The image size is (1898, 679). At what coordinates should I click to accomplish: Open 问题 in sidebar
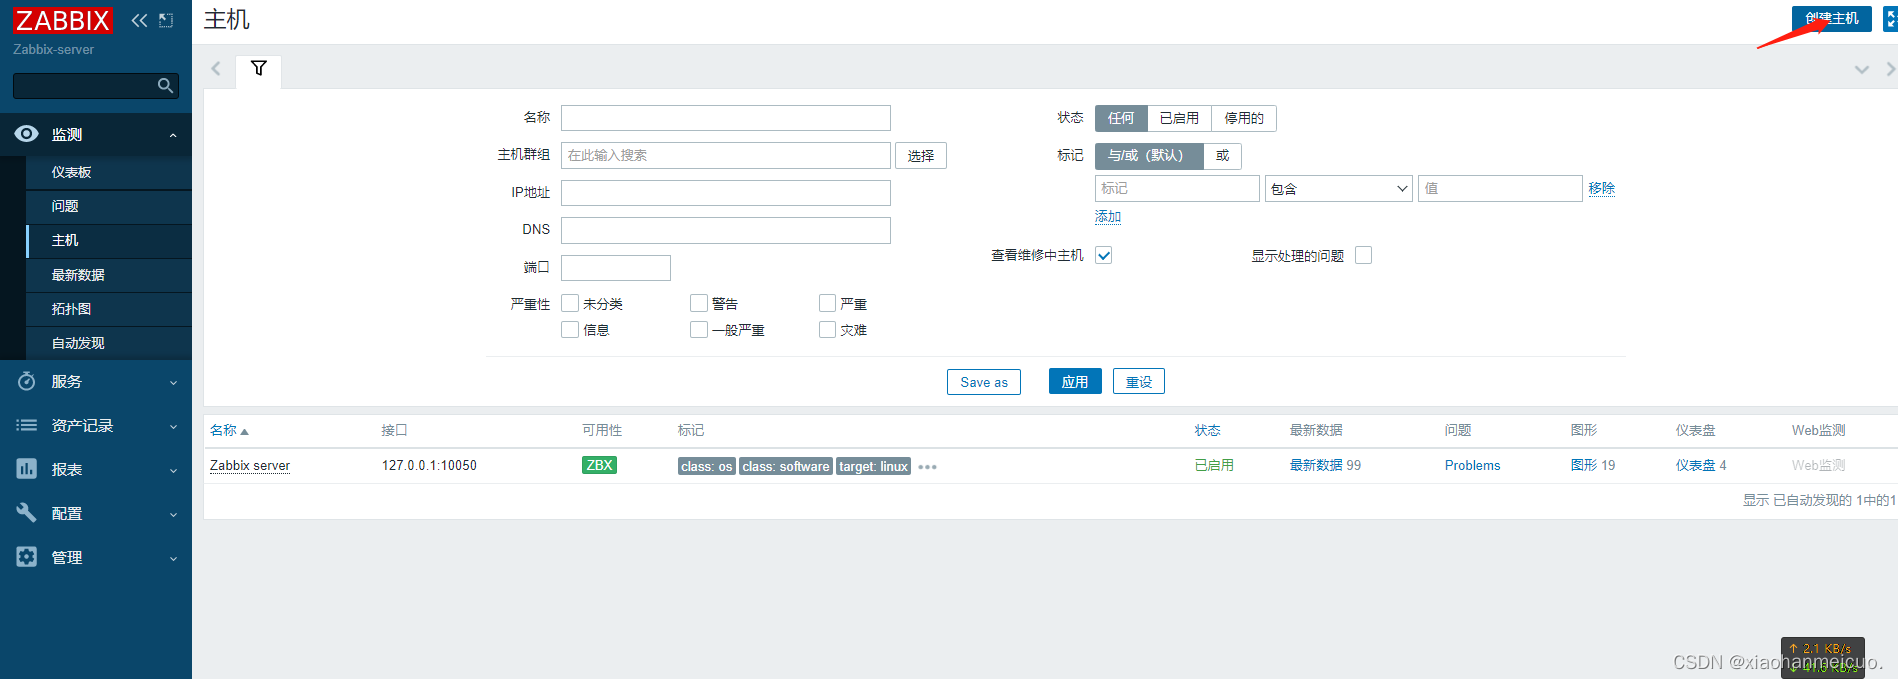109,206
